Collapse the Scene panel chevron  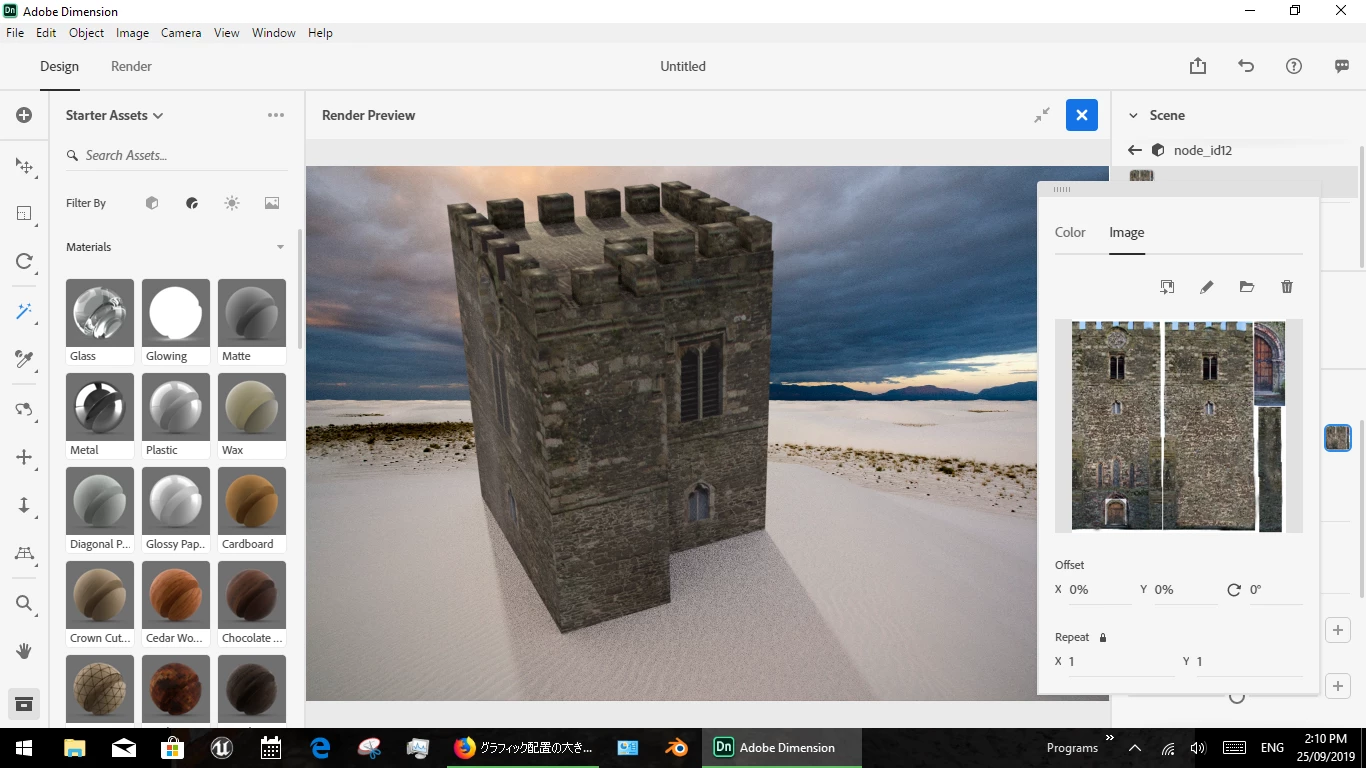[1133, 116]
